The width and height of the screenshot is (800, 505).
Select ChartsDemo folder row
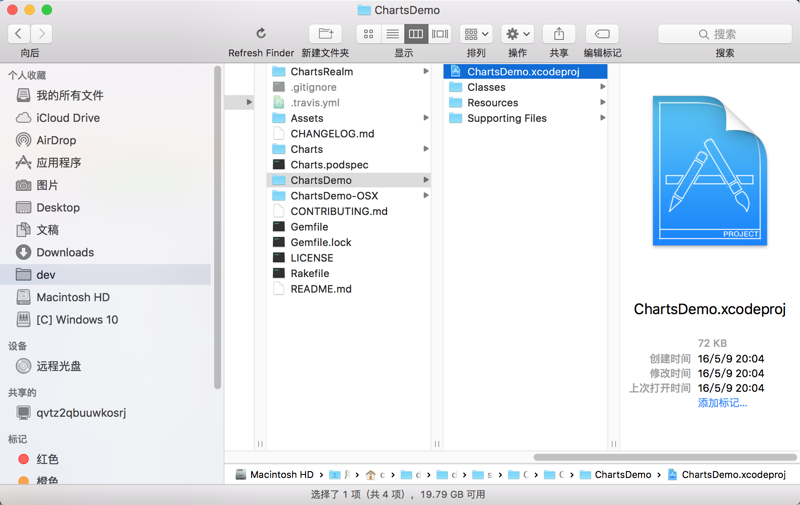[349, 180]
